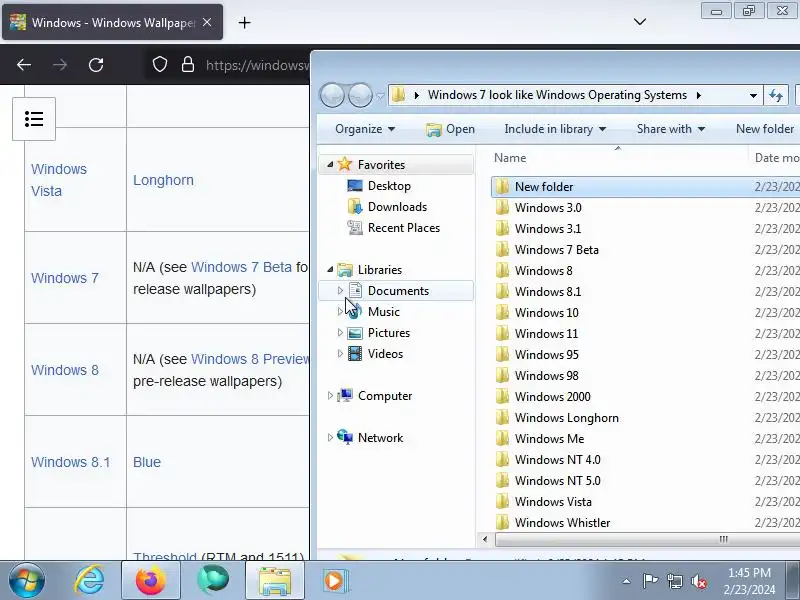Select the Windows Me folder
Screen dimensions: 800x600
coord(549,438)
